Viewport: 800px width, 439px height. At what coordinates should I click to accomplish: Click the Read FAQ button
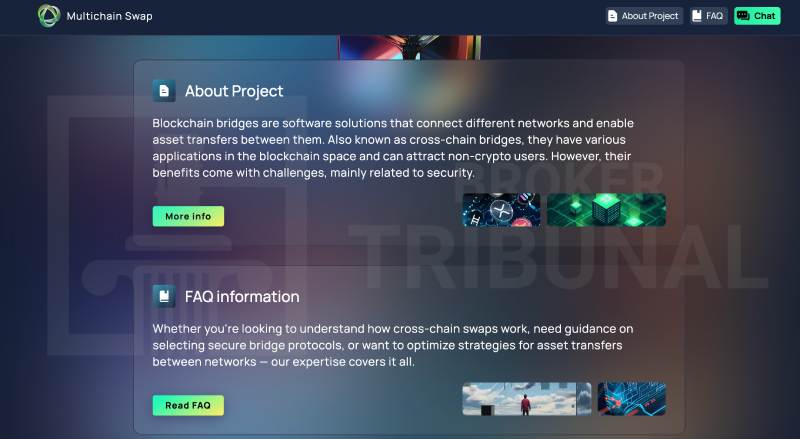click(188, 405)
